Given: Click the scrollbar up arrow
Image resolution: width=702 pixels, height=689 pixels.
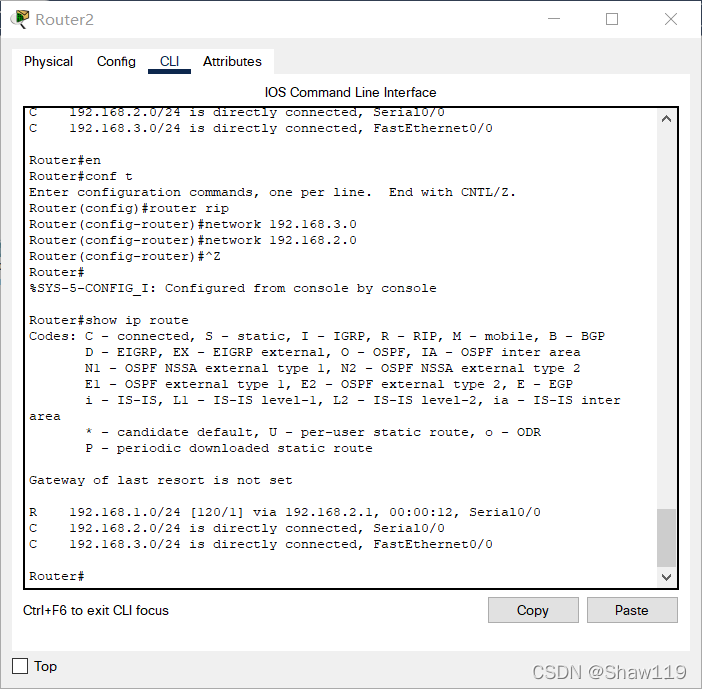Looking at the screenshot, I should (666, 119).
